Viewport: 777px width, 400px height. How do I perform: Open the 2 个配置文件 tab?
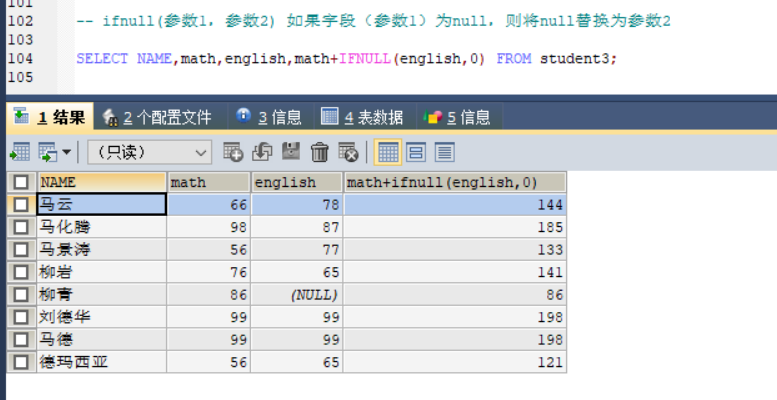coord(160,117)
